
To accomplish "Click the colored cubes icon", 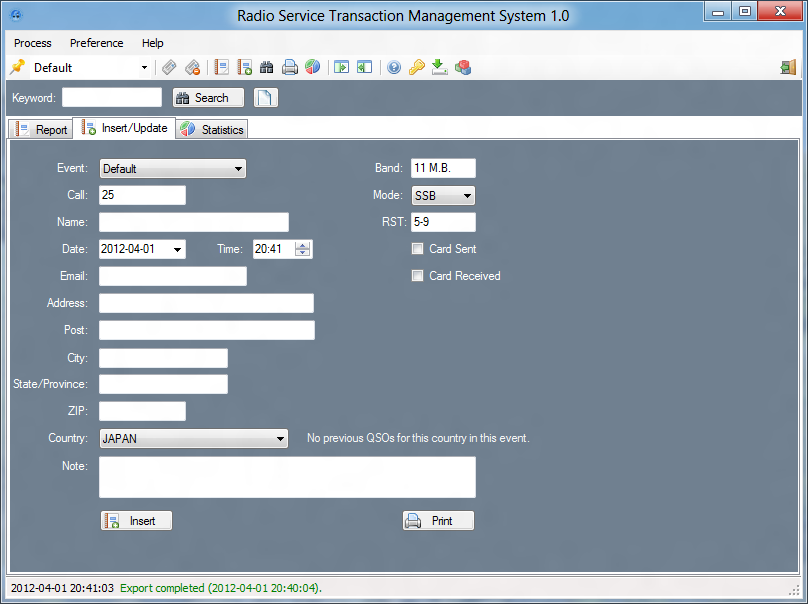I will pyautogui.click(x=463, y=68).
